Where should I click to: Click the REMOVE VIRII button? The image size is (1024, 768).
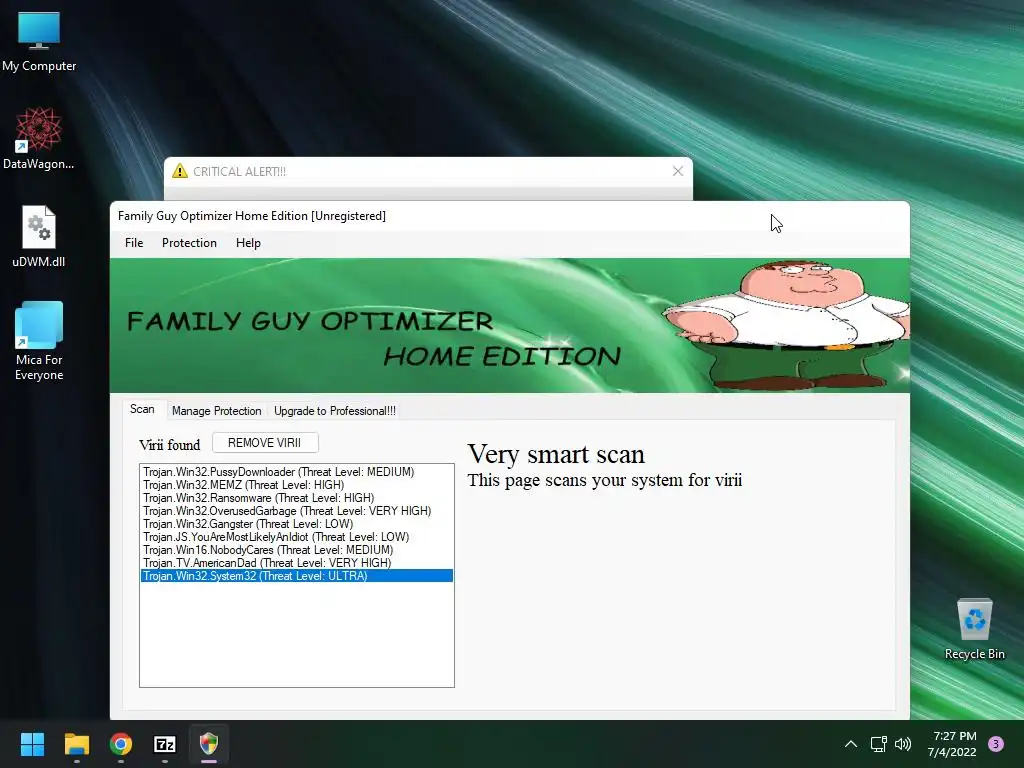[x=264, y=443]
